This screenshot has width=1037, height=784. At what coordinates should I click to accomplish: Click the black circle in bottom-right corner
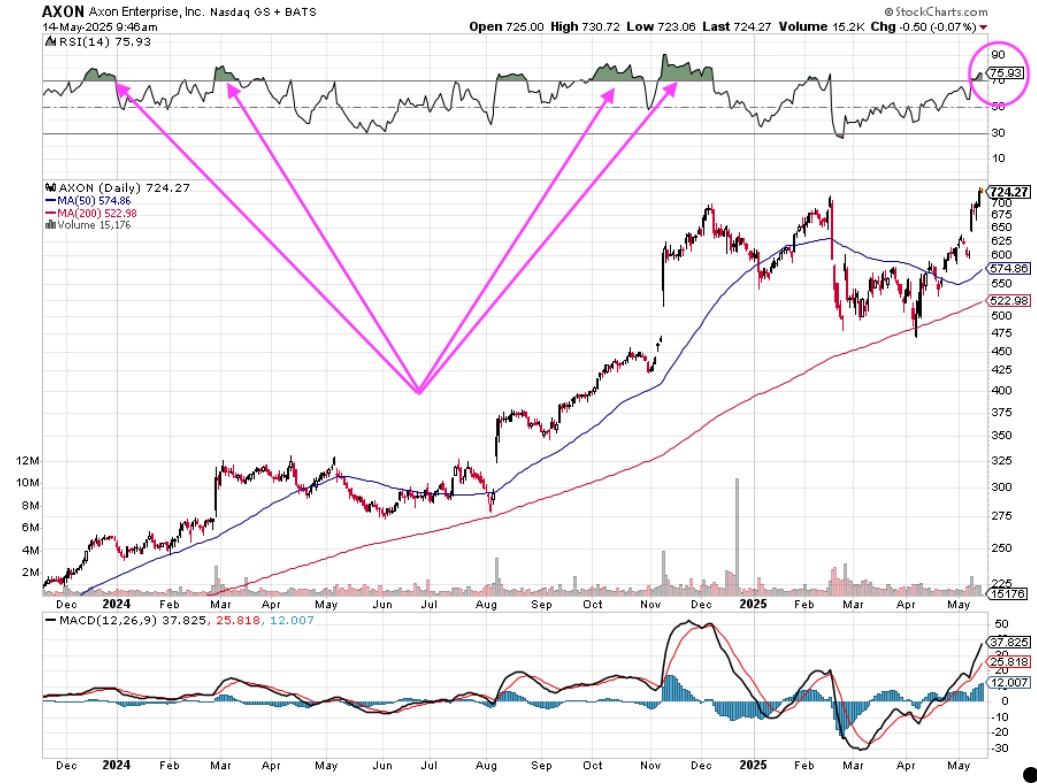[1027, 773]
